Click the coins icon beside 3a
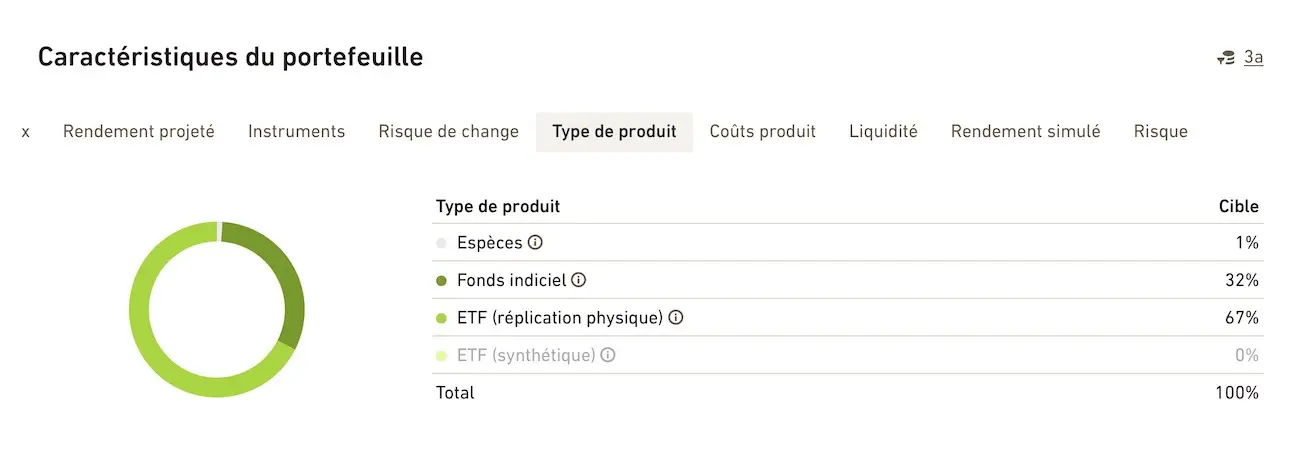Image resolution: width=1300 pixels, height=462 pixels. (x=1225, y=58)
